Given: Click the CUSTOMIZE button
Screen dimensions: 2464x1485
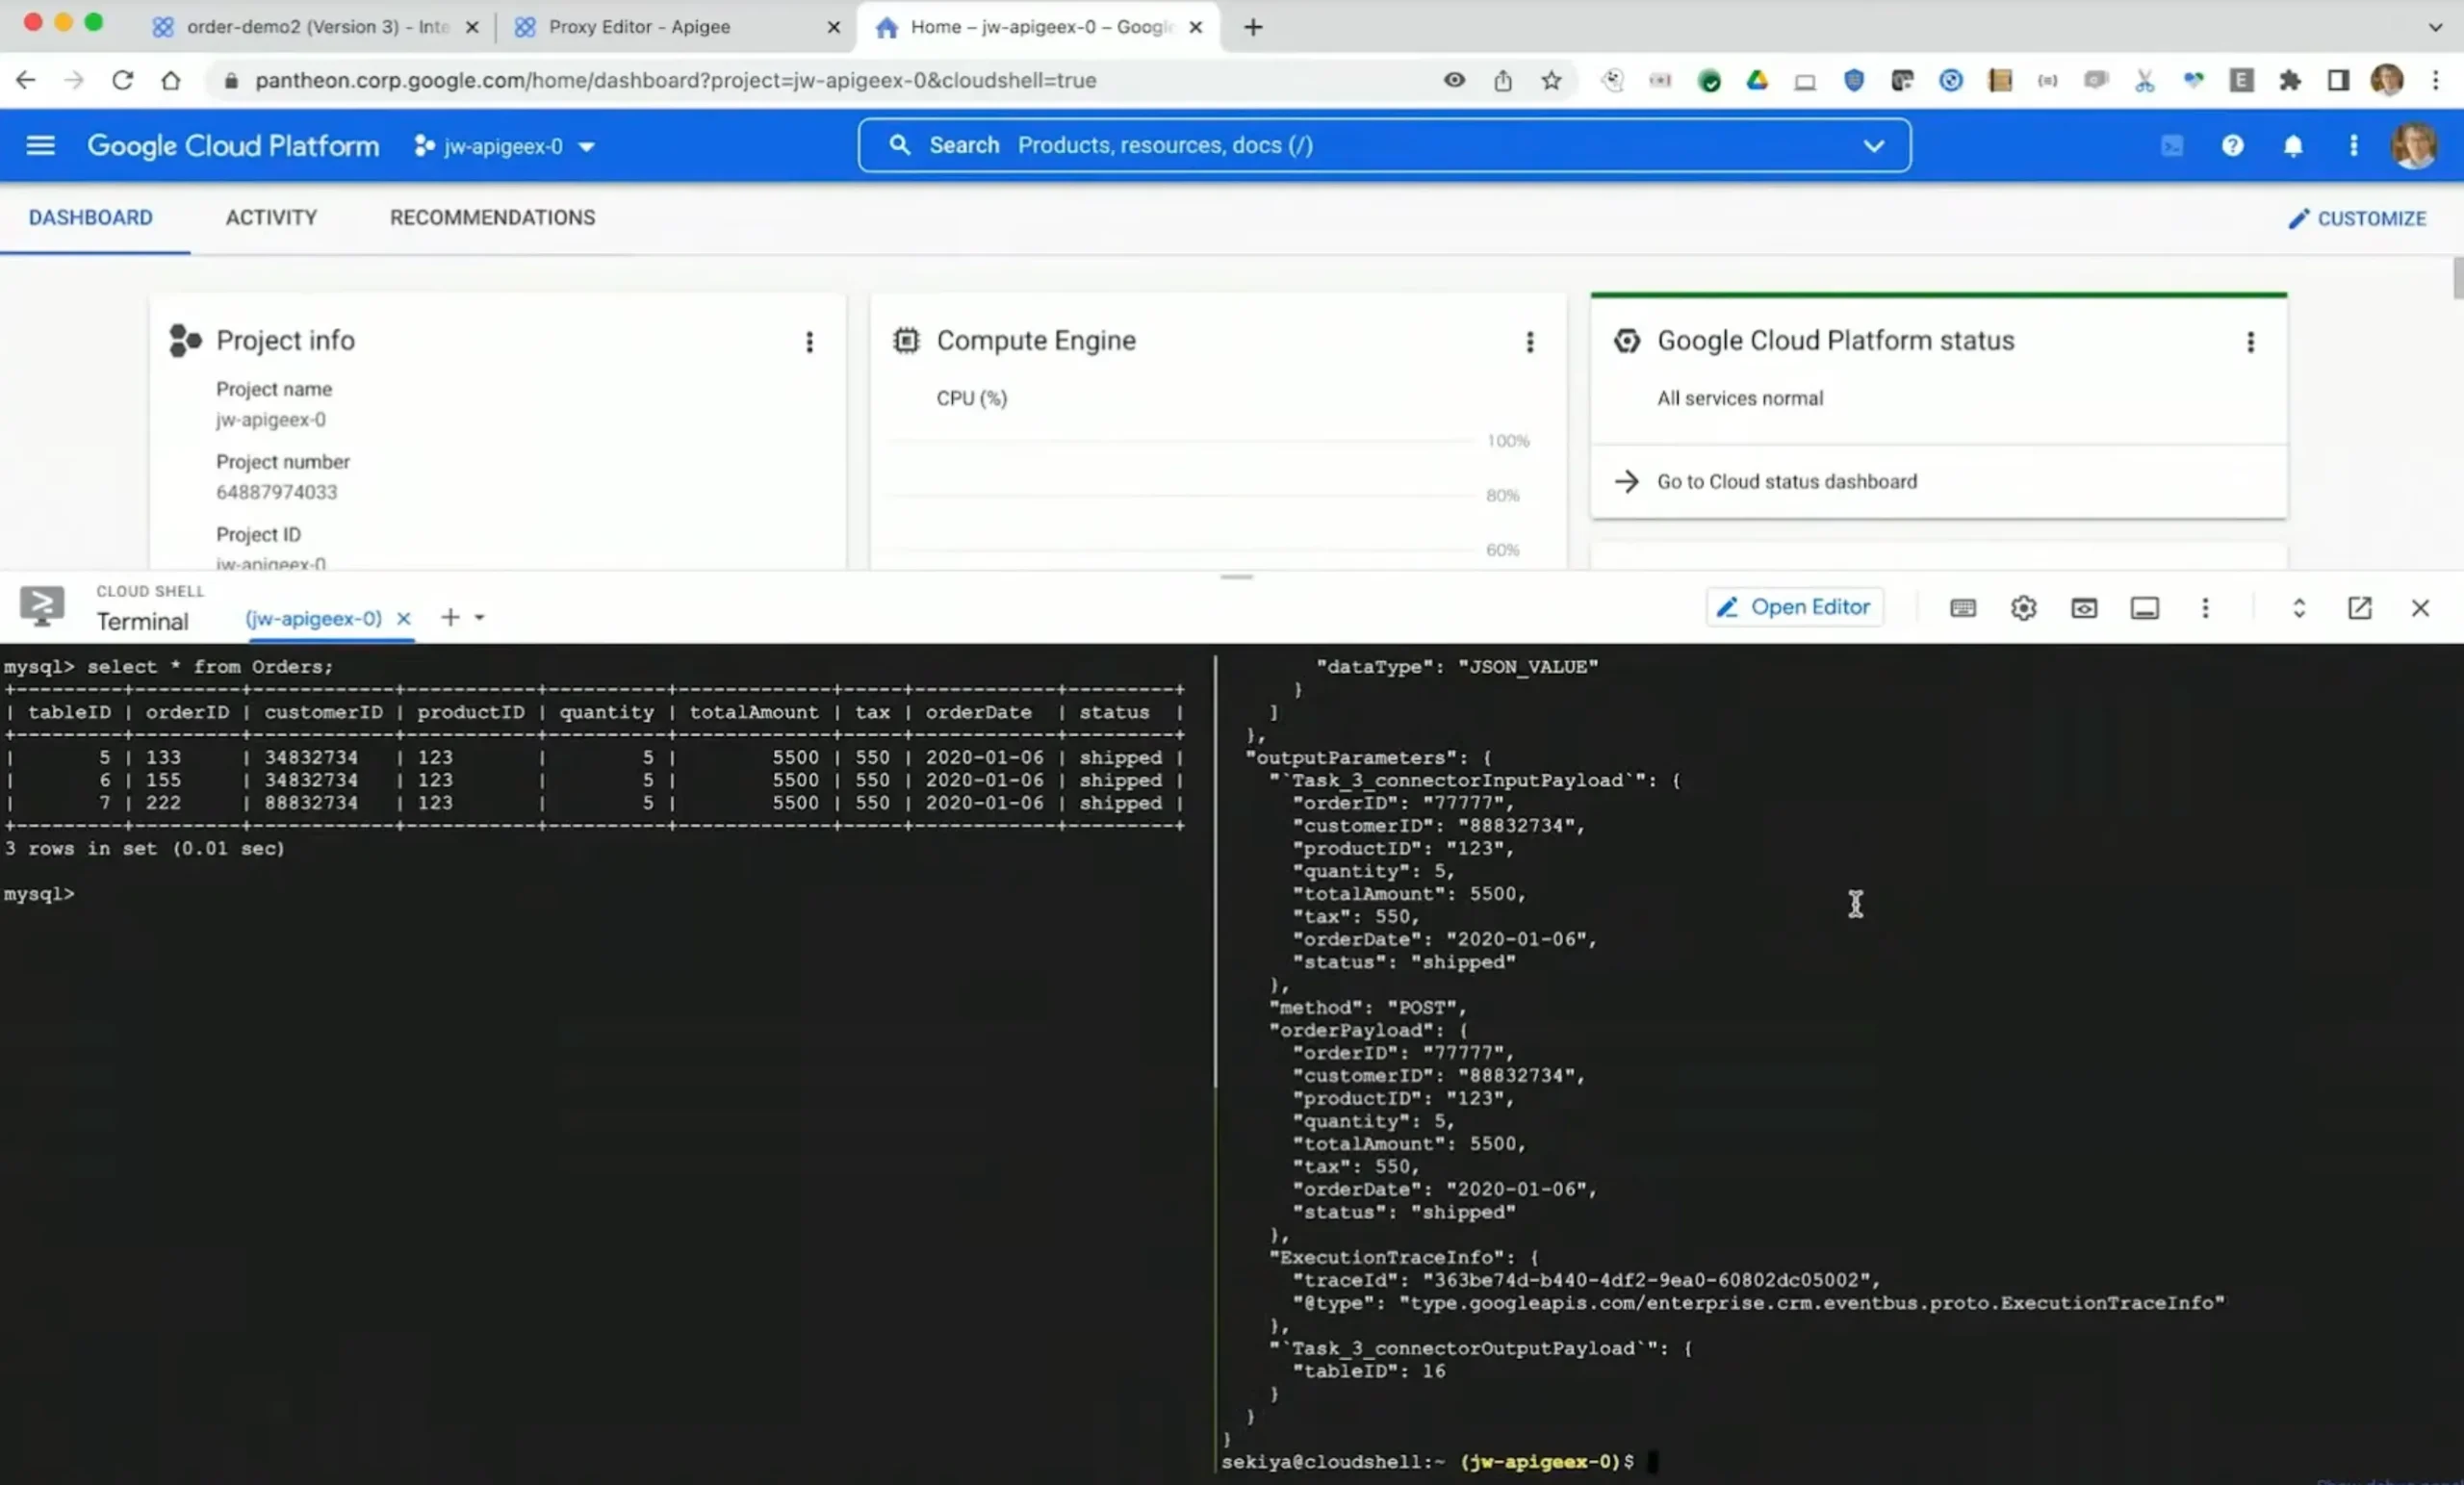Looking at the screenshot, I should click(x=2357, y=219).
